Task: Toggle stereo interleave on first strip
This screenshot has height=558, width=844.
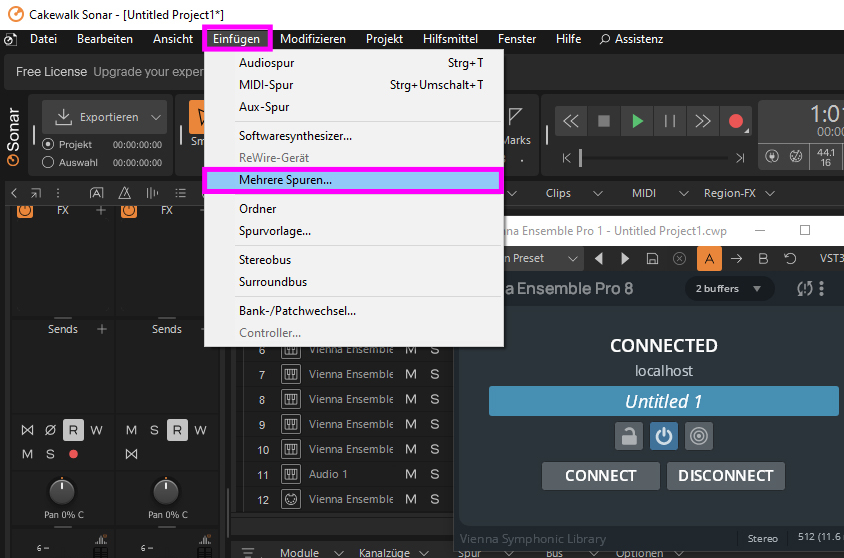Action: [x=27, y=430]
